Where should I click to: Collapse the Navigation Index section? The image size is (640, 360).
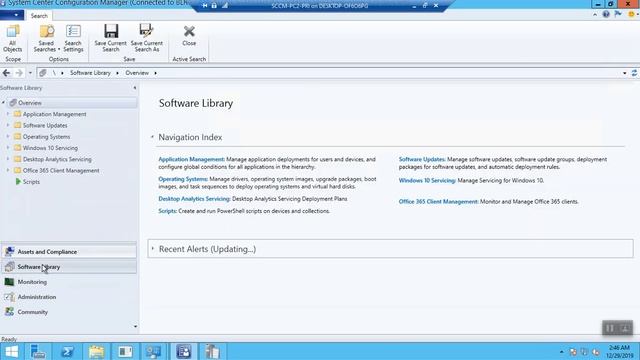click(152, 137)
